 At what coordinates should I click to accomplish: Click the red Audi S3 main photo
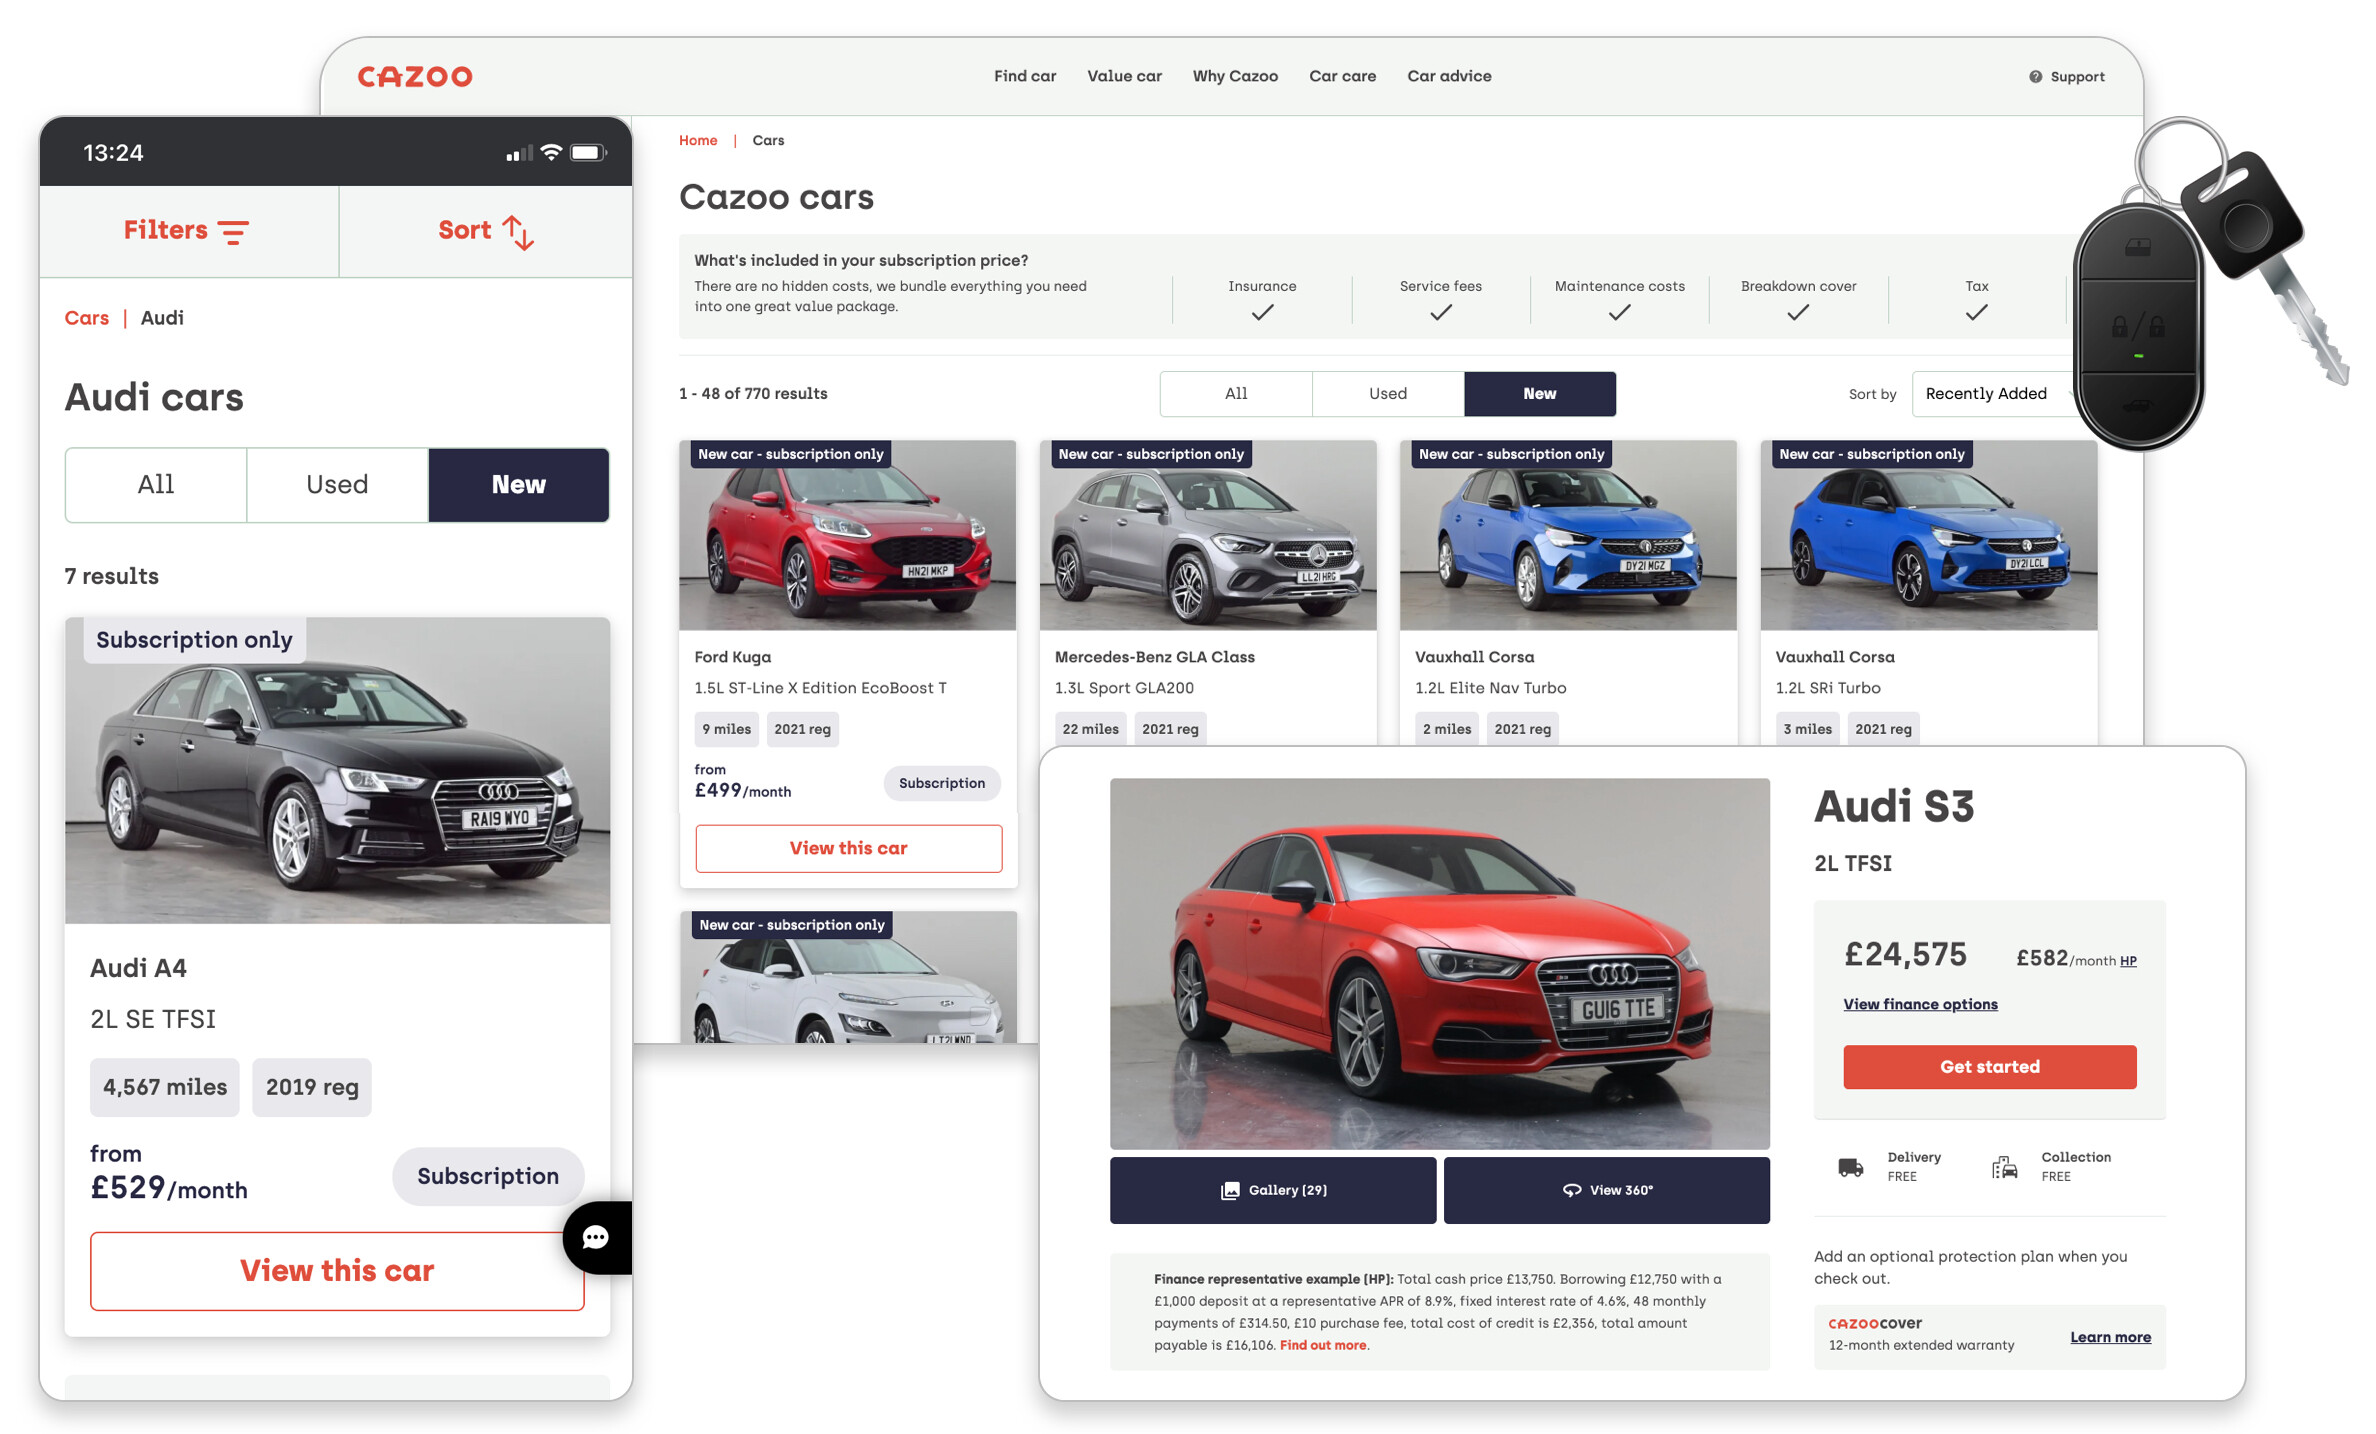(x=1440, y=964)
